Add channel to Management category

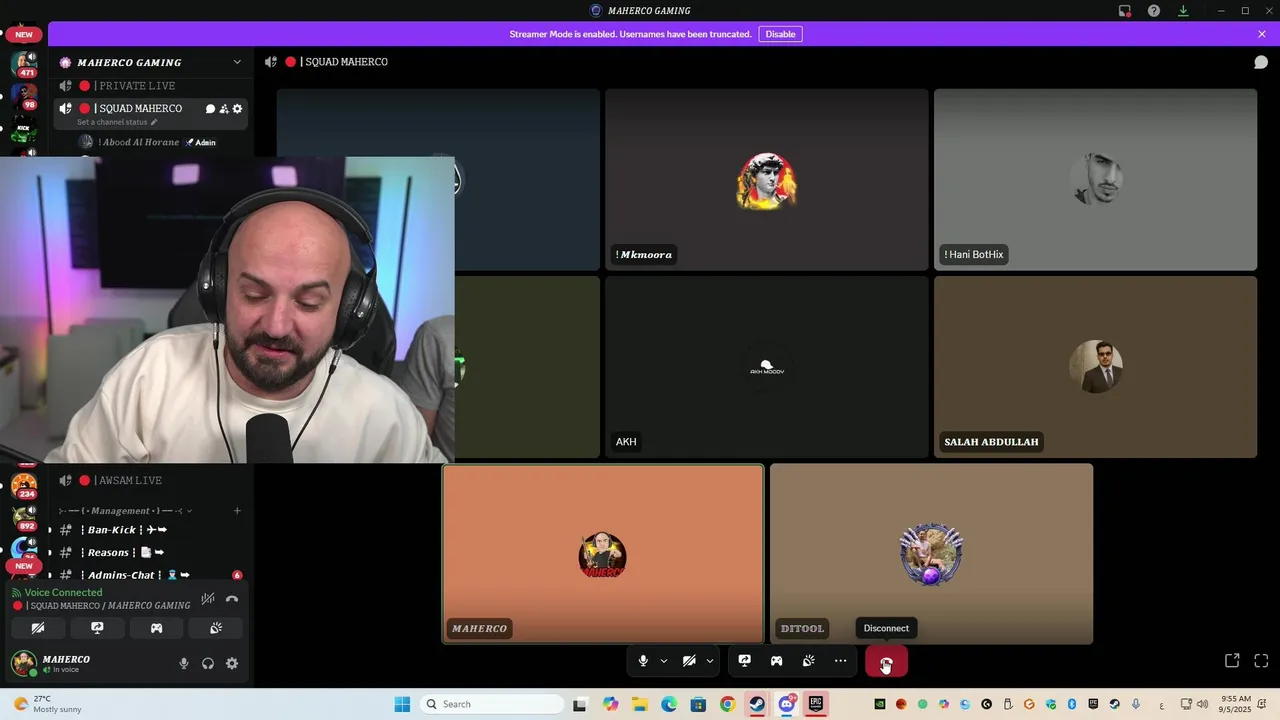coord(237,511)
